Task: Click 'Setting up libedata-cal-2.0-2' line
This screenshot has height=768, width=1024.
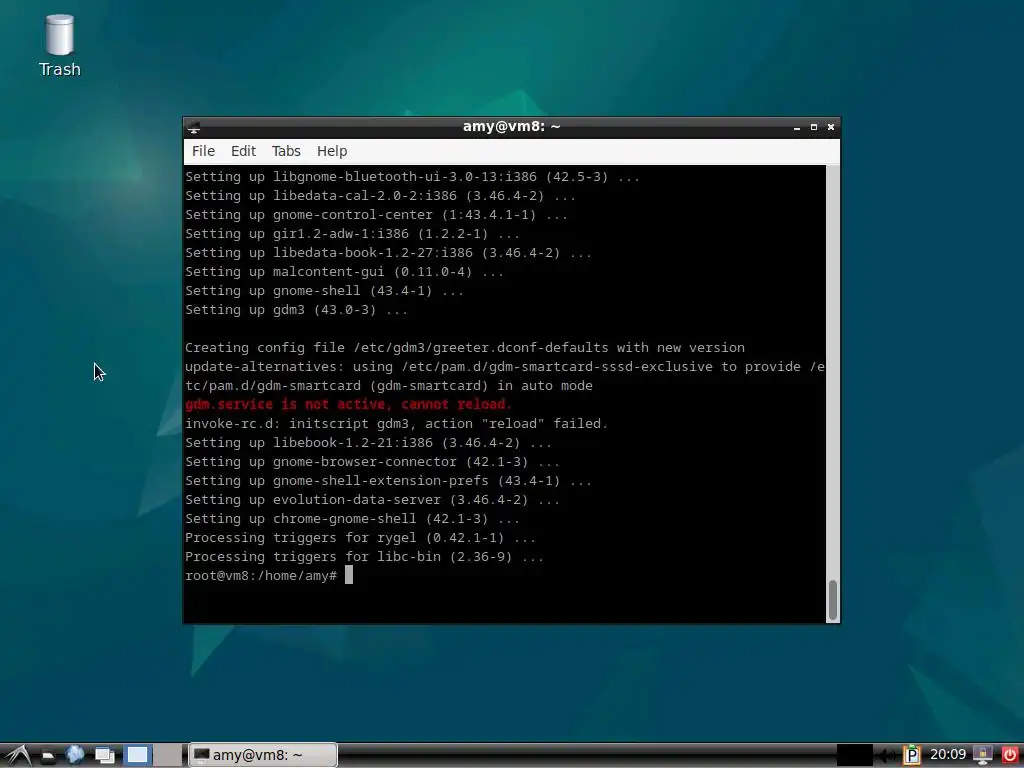Action: point(380,195)
